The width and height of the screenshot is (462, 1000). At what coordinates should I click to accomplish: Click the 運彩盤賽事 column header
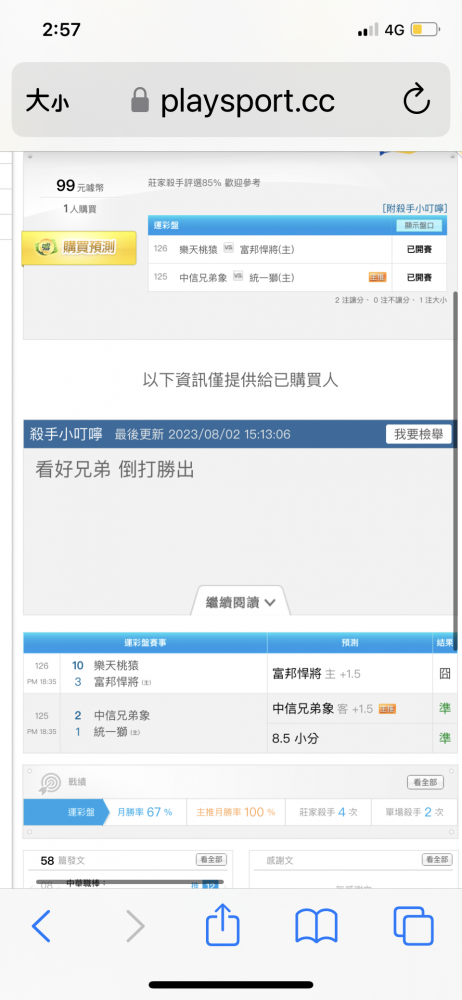[145, 642]
